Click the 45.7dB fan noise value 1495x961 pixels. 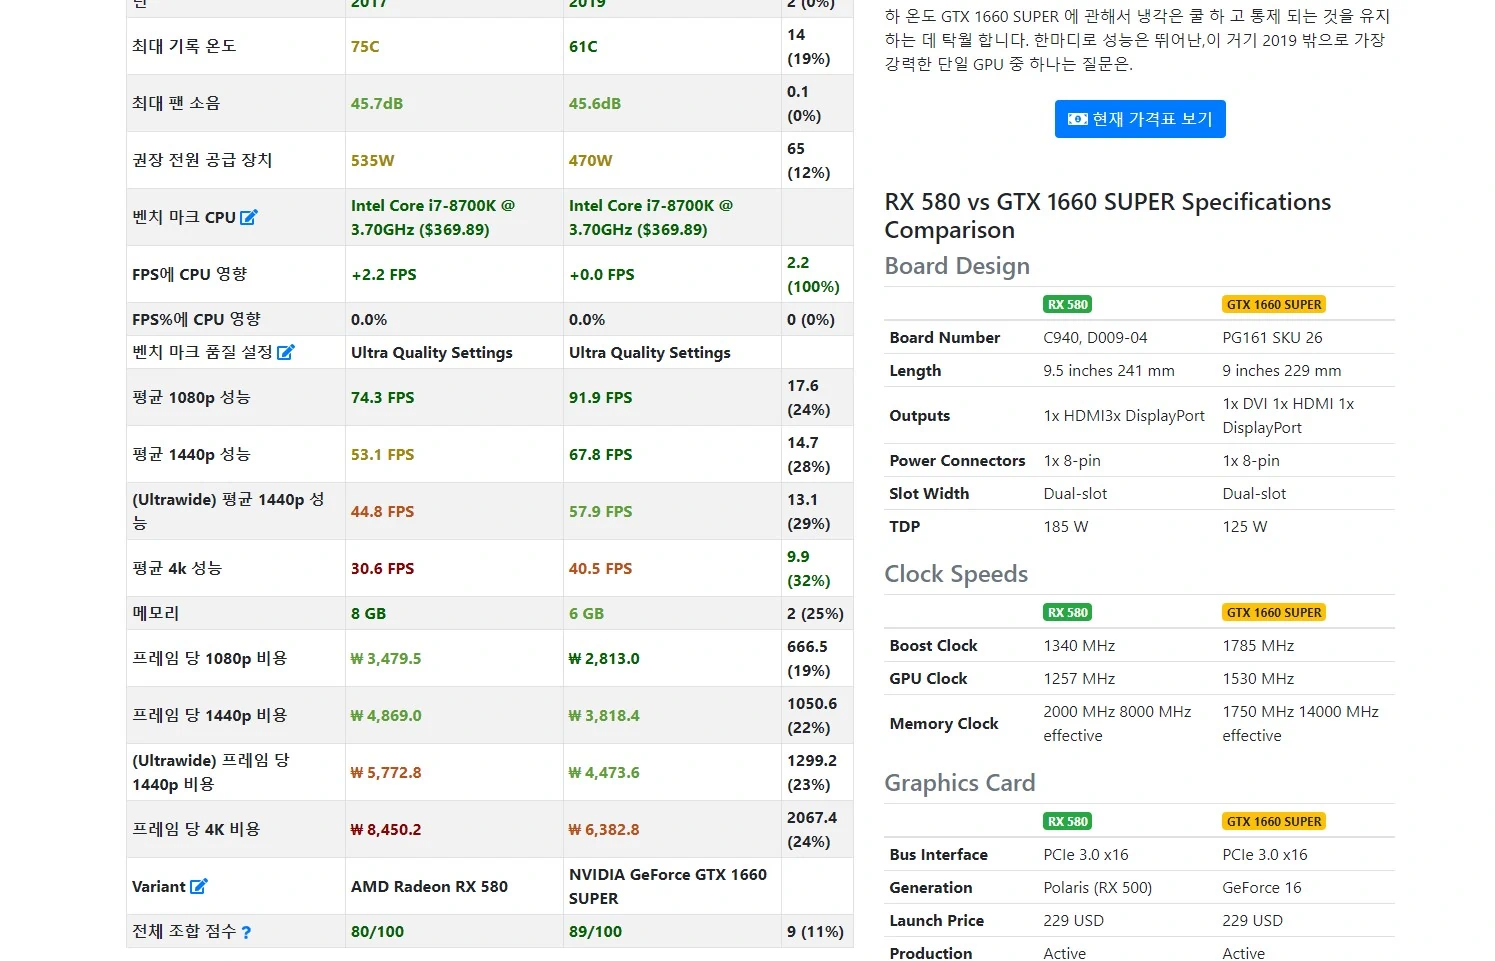377,103
